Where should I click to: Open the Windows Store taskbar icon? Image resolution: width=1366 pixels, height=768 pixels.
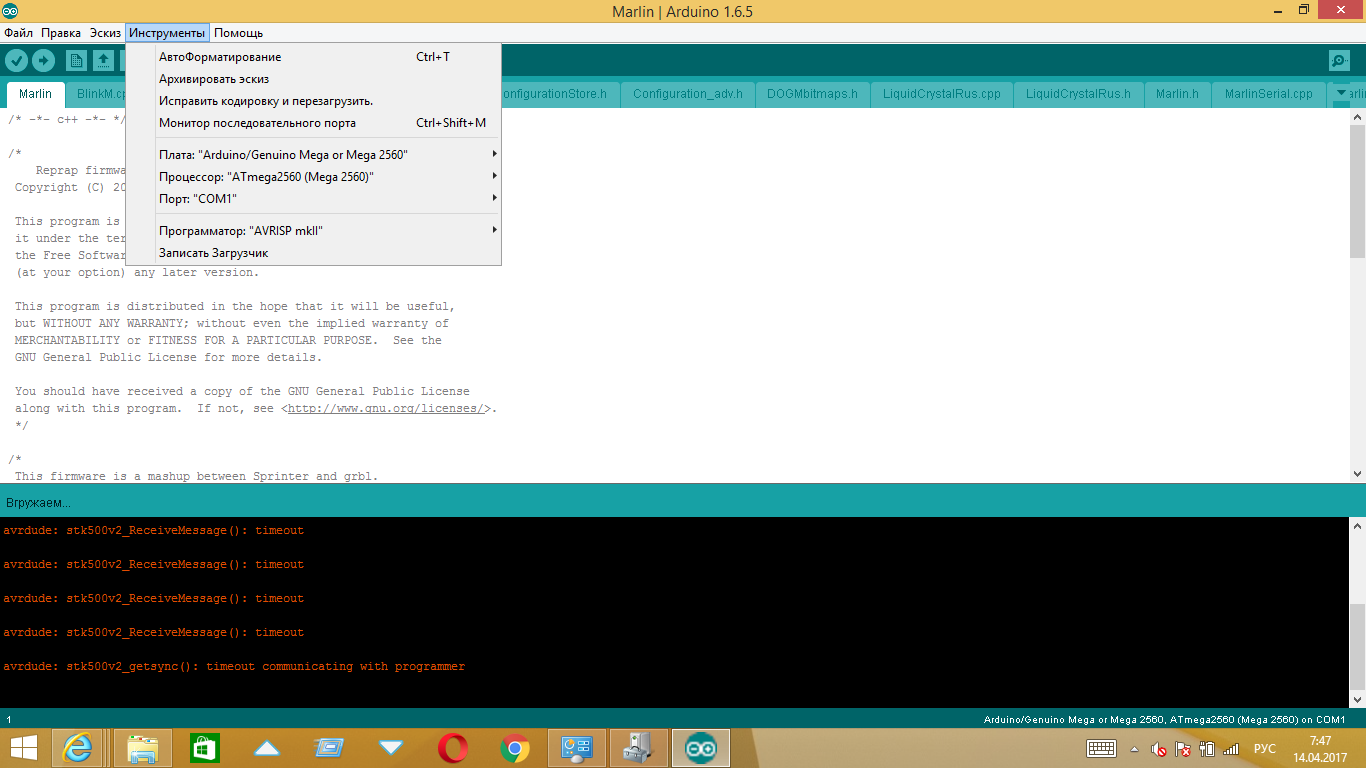204,748
